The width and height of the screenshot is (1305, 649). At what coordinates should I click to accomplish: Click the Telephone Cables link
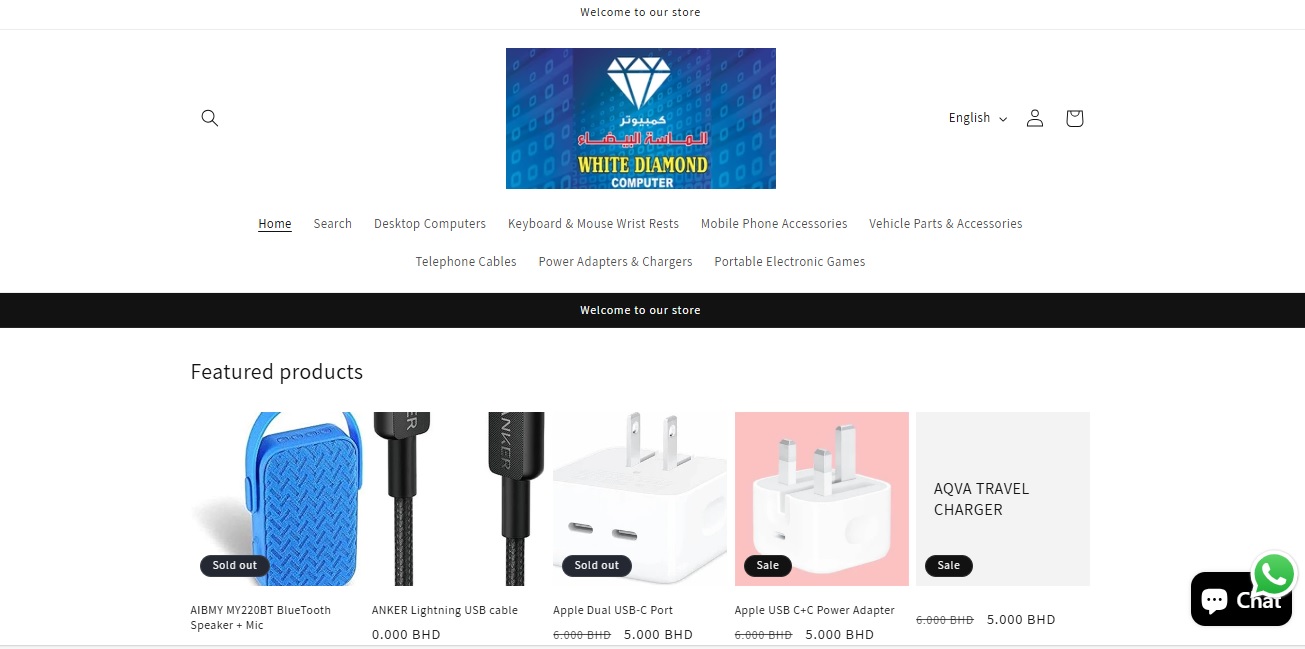(x=466, y=262)
